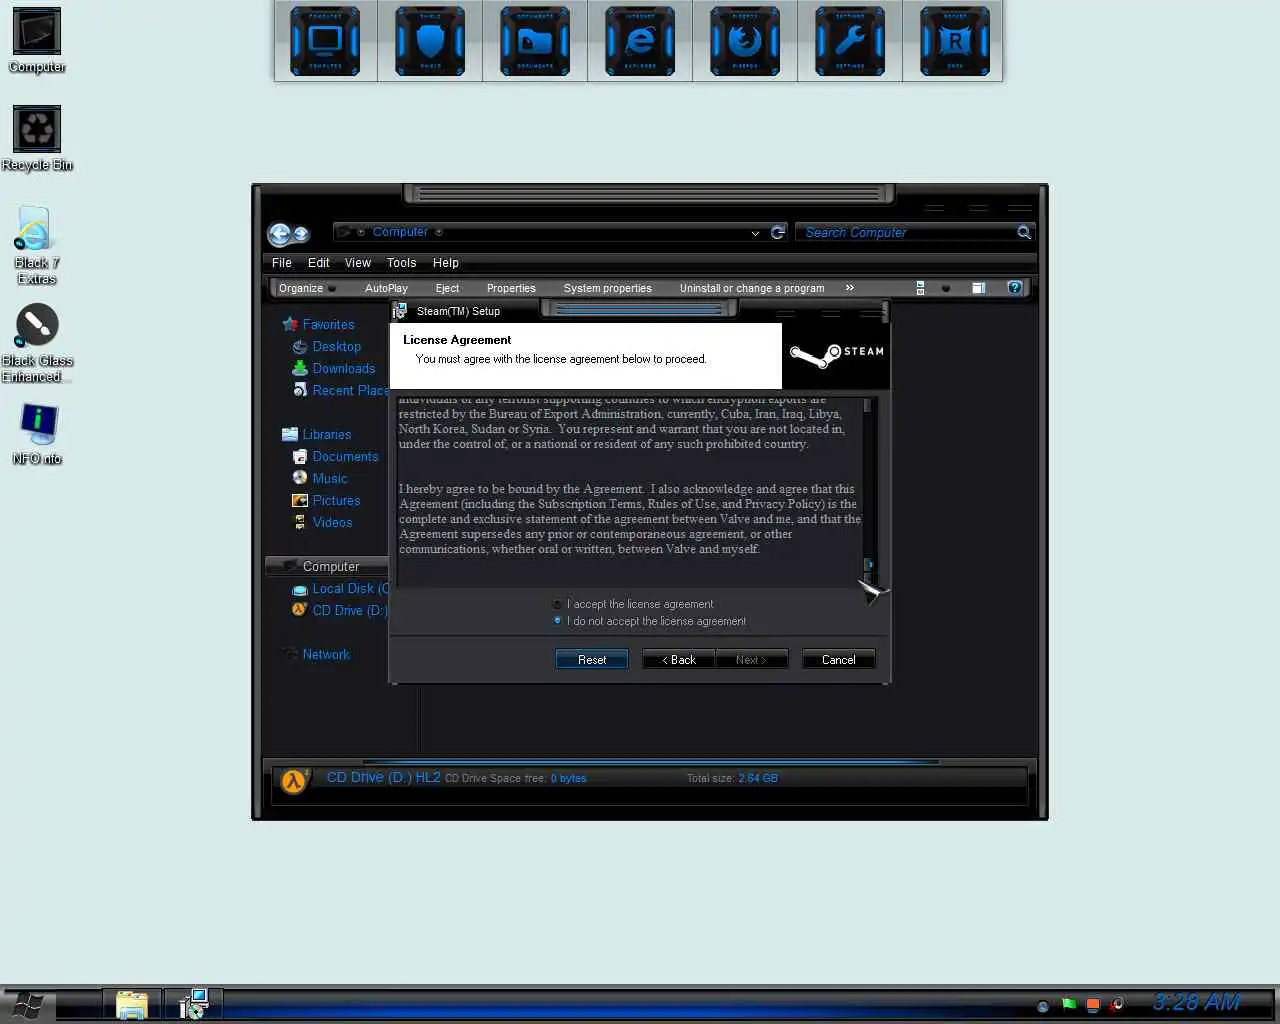Viewport: 1280px width, 1024px height.
Task: Open the Computer dock icon with monitor symbol
Action: pos(325,41)
